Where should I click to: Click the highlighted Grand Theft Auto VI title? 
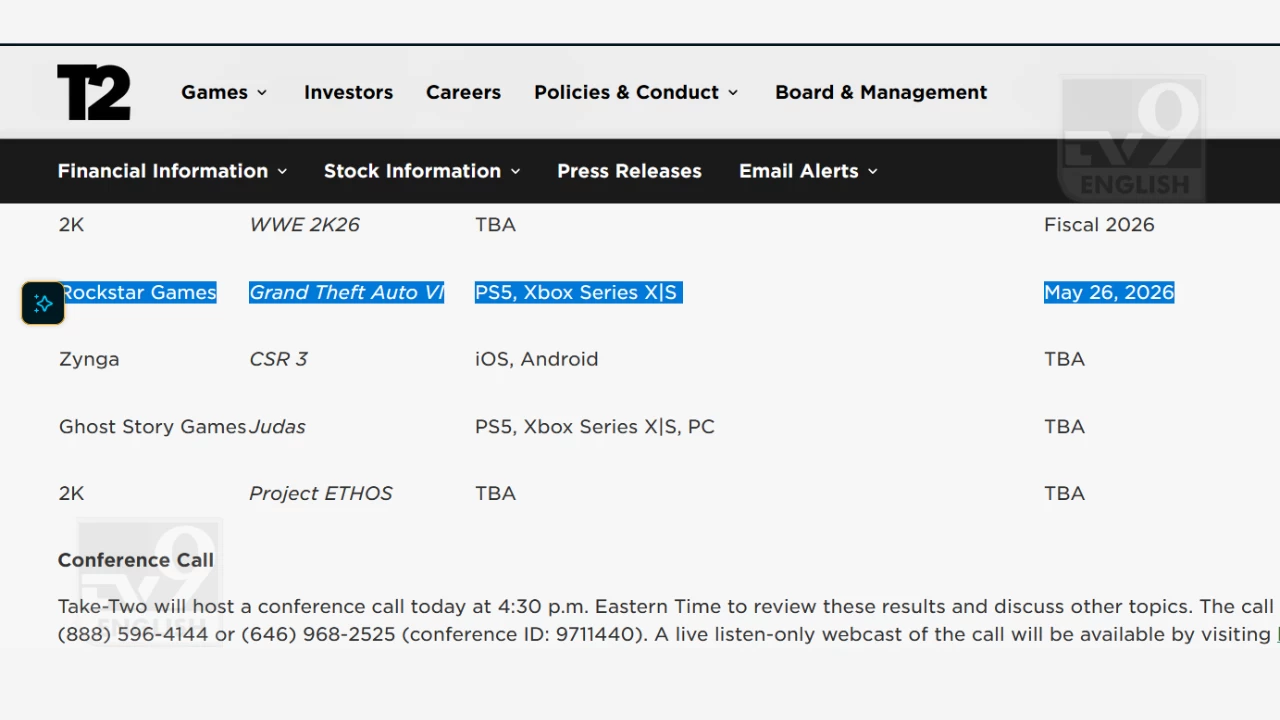(x=346, y=292)
